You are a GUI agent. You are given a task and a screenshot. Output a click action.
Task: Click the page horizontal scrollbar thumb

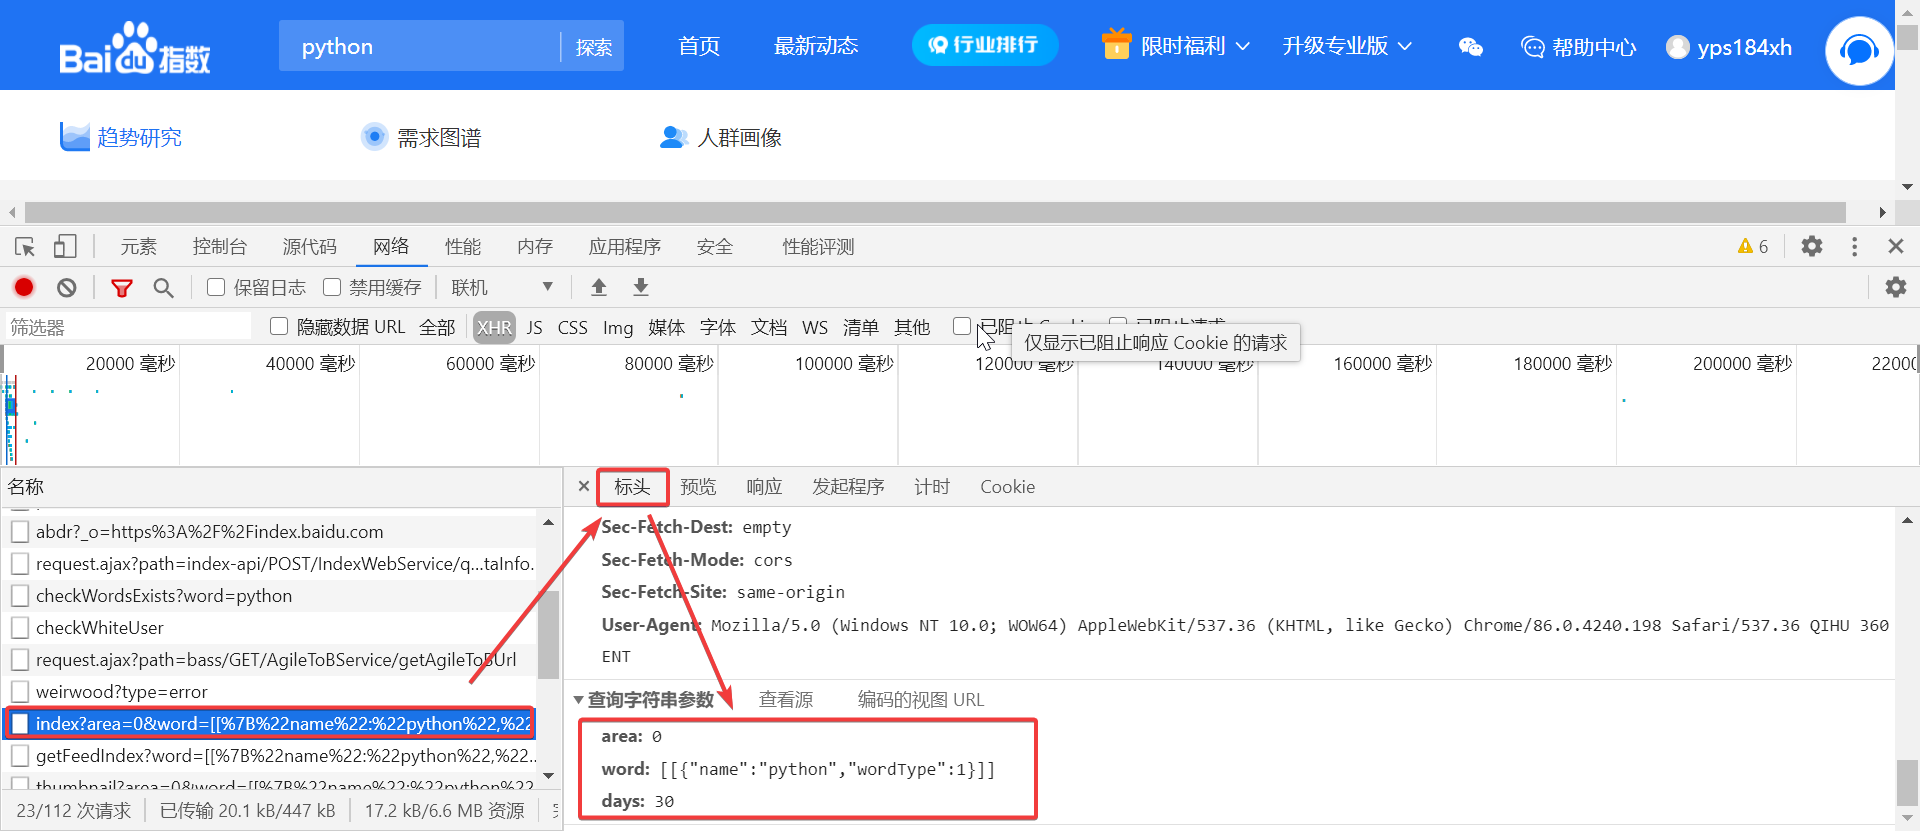[x=935, y=212]
